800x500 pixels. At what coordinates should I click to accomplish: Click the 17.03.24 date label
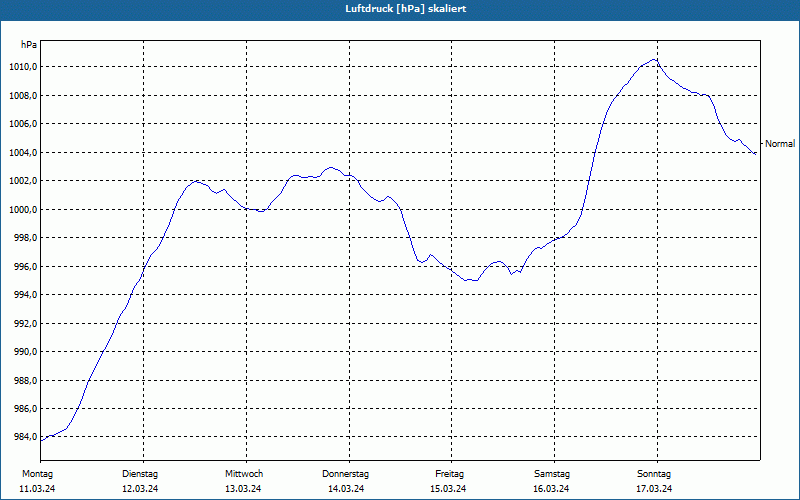coord(654,489)
